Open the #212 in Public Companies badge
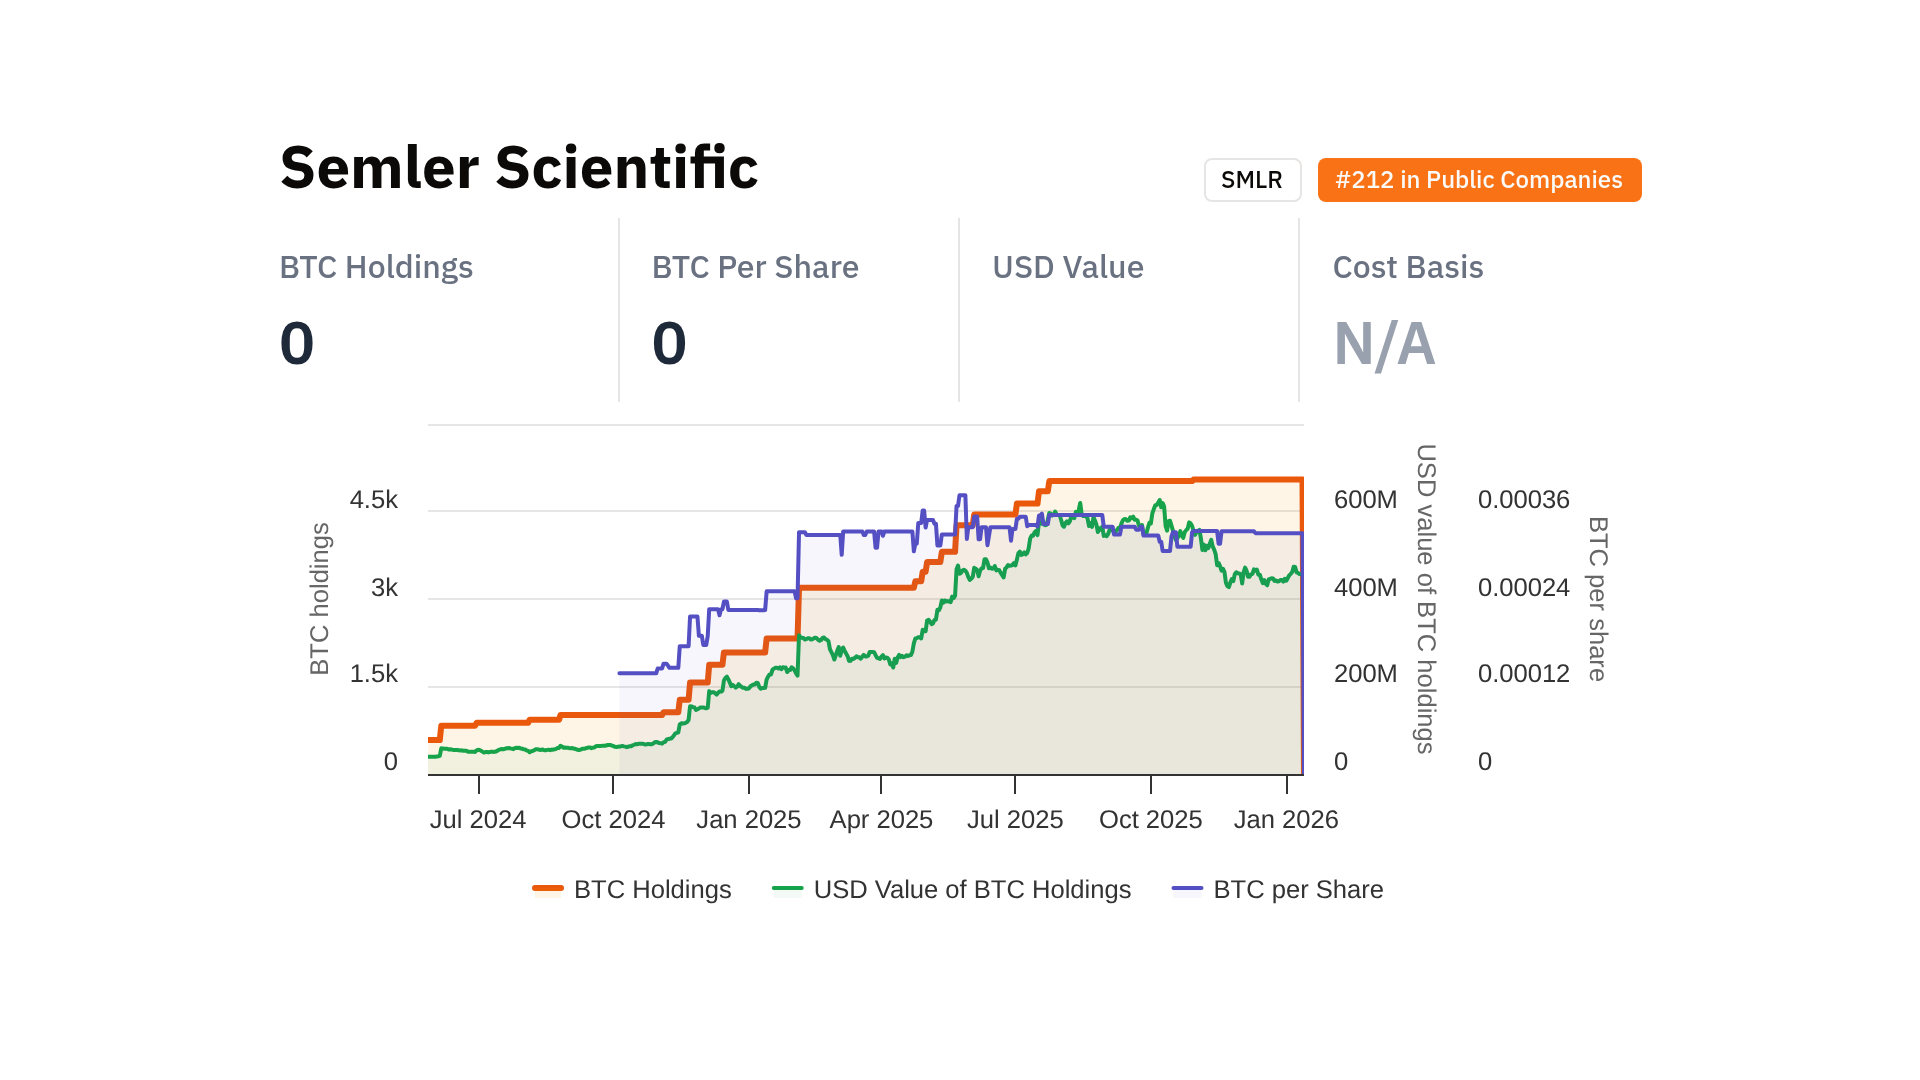 (1479, 180)
